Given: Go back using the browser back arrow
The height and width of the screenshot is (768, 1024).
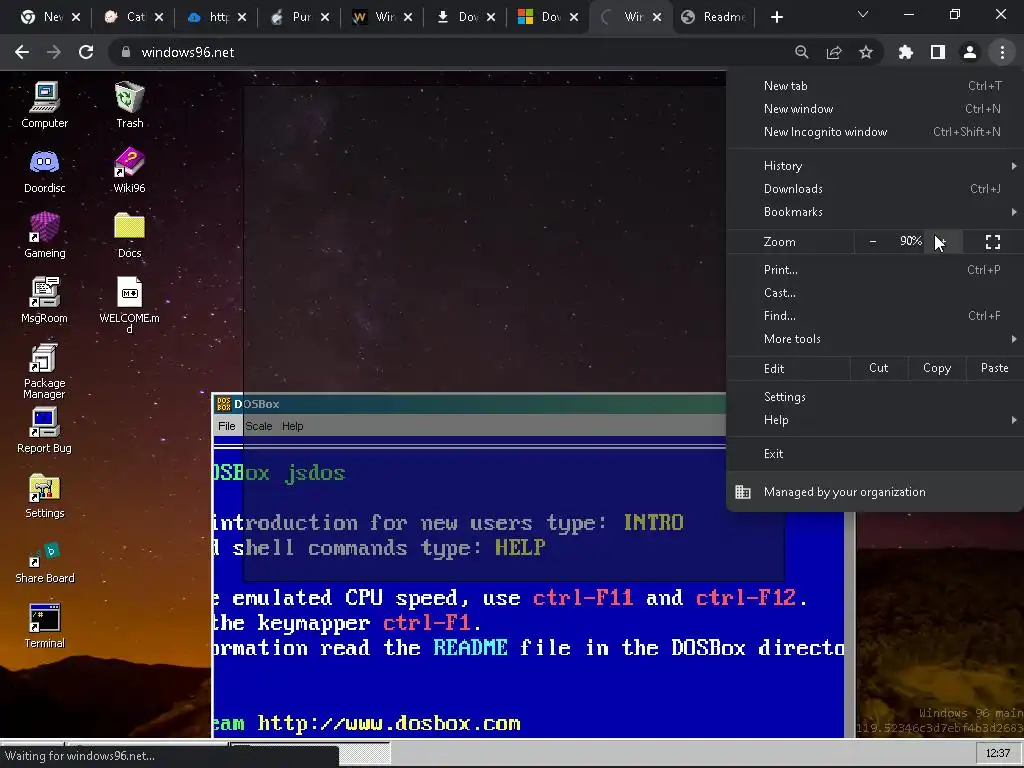Looking at the screenshot, I should point(22,52).
